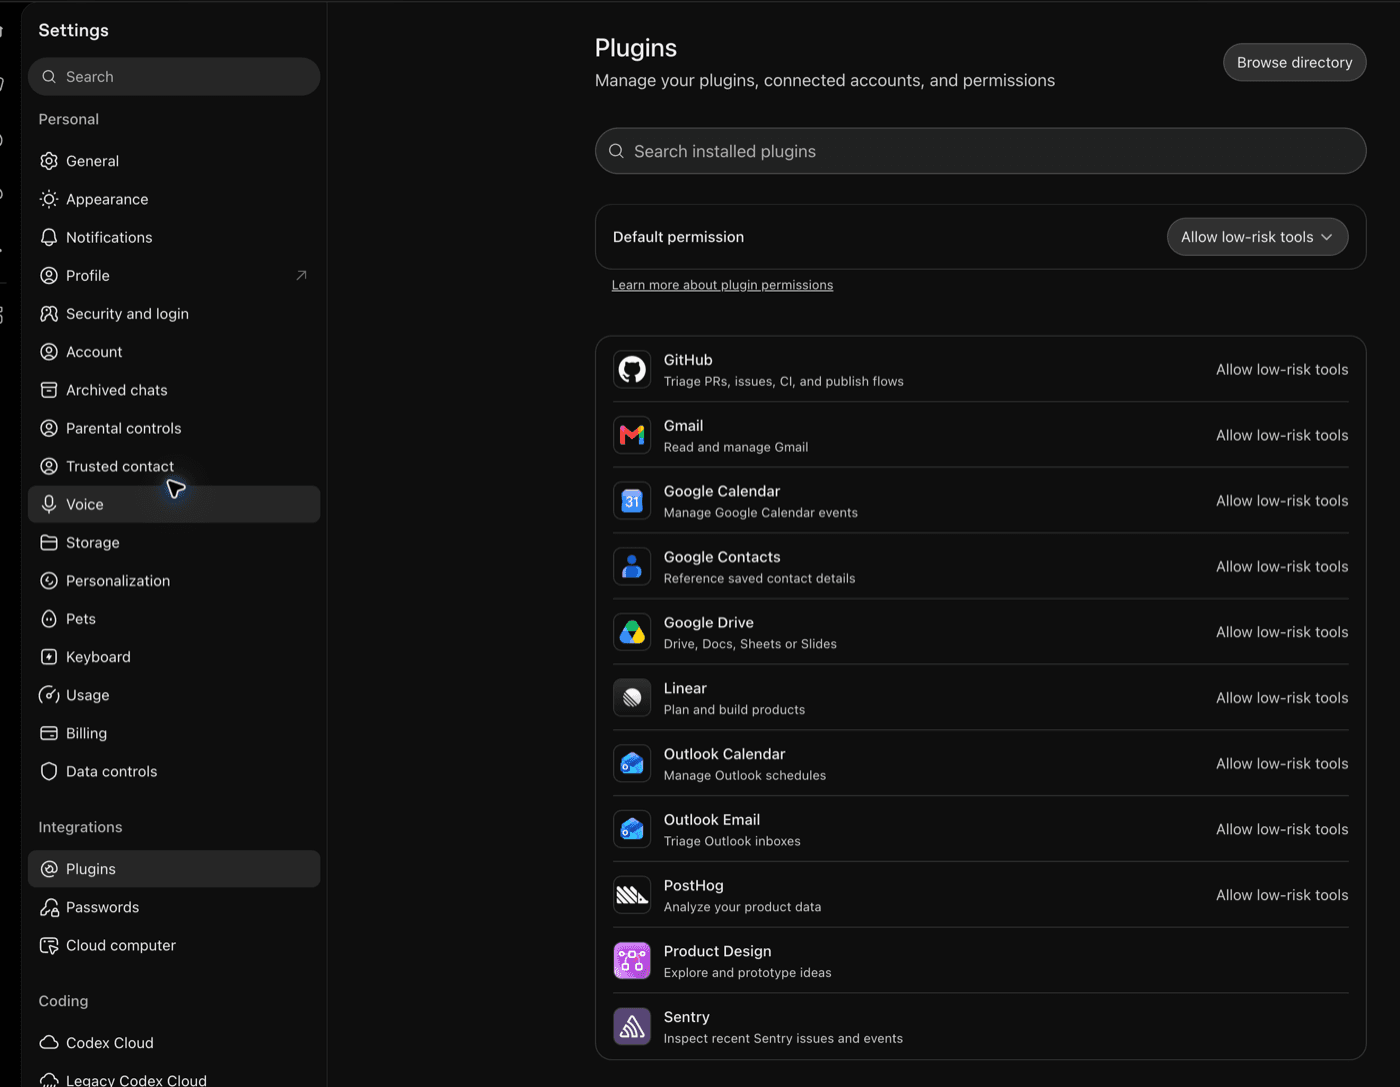The image size is (1400, 1087).
Task: Open Trusted contact settings
Action: click(174, 466)
